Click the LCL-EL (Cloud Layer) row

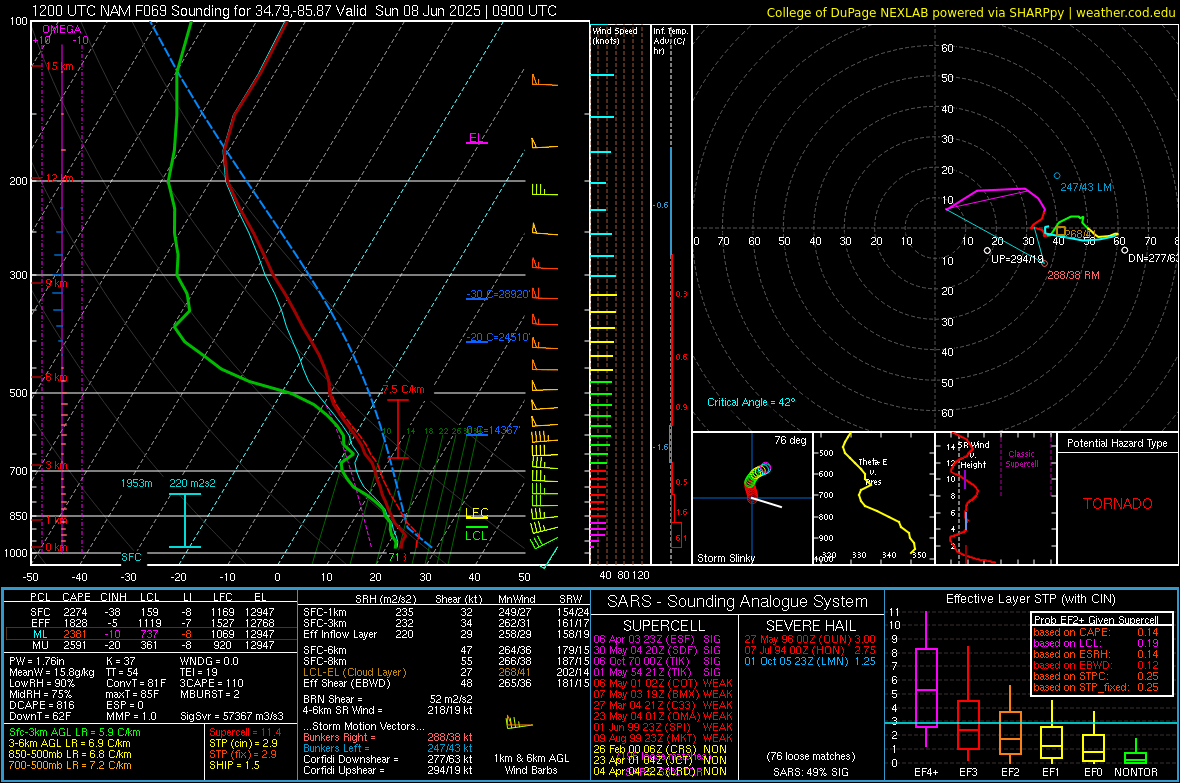coord(446,672)
